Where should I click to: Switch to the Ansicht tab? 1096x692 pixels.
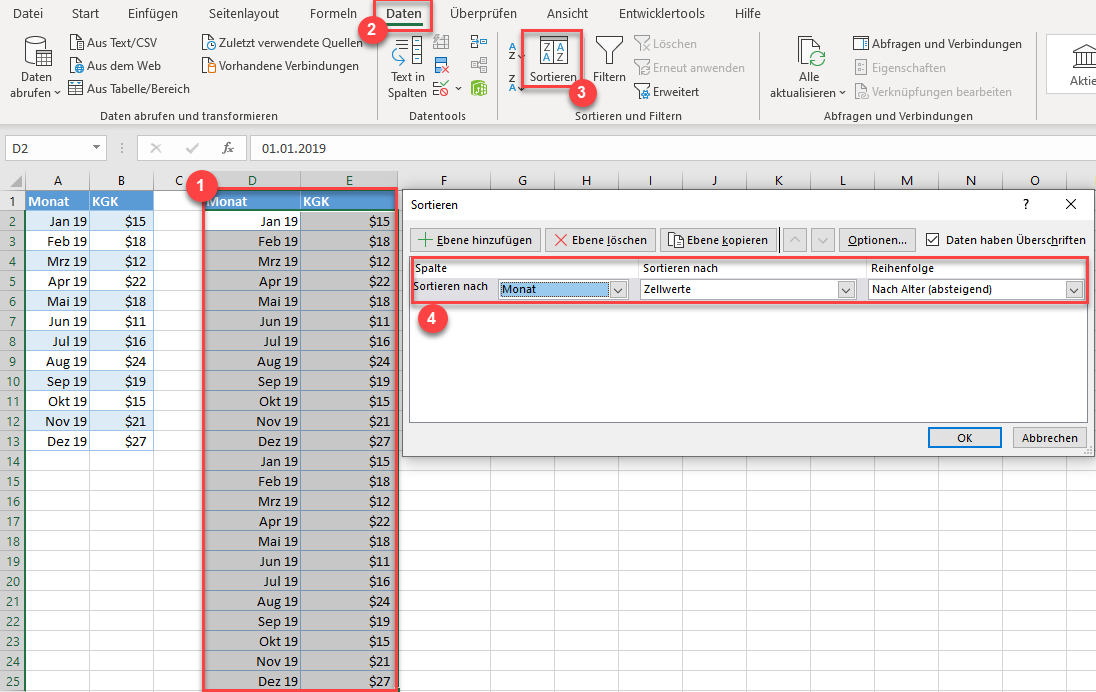567,13
